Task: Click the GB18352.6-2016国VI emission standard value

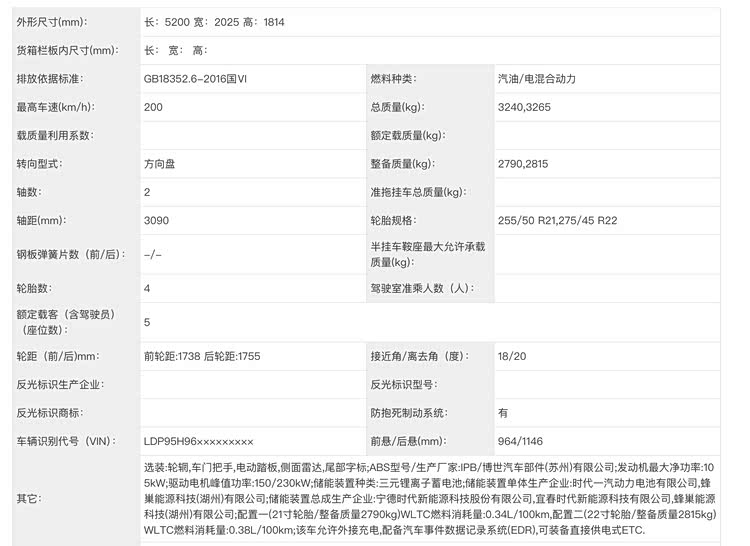Action: 202,78
